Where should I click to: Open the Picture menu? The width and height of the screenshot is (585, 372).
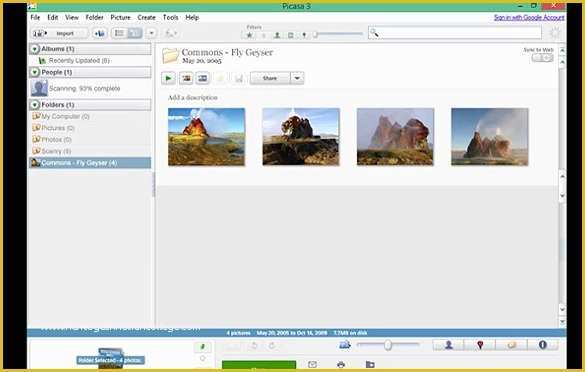click(x=121, y=18)
